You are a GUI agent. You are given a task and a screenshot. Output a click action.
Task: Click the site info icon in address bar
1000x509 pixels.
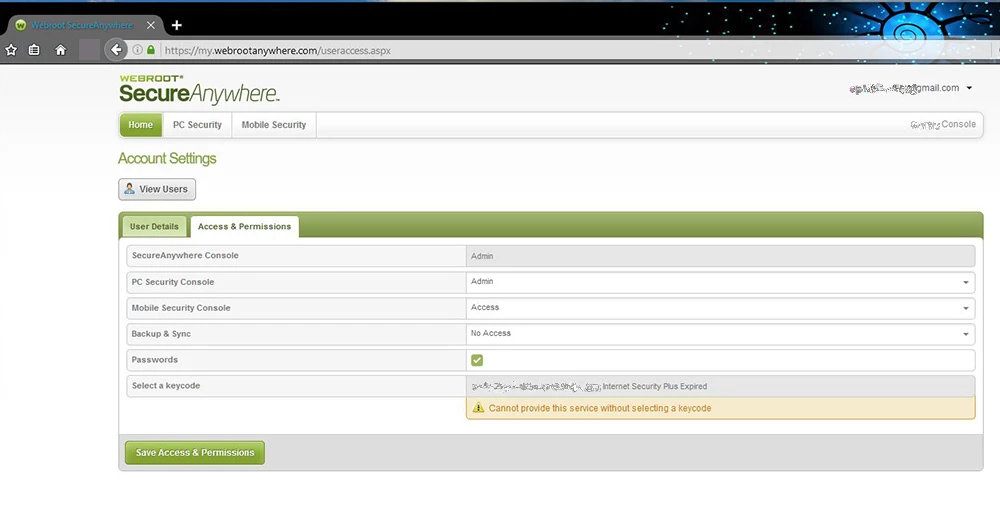(x=137, y=50)
